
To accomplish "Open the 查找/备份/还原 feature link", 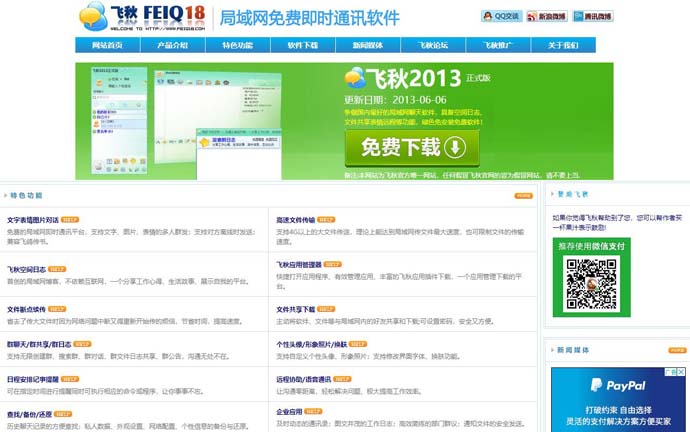I will (29, 414).
